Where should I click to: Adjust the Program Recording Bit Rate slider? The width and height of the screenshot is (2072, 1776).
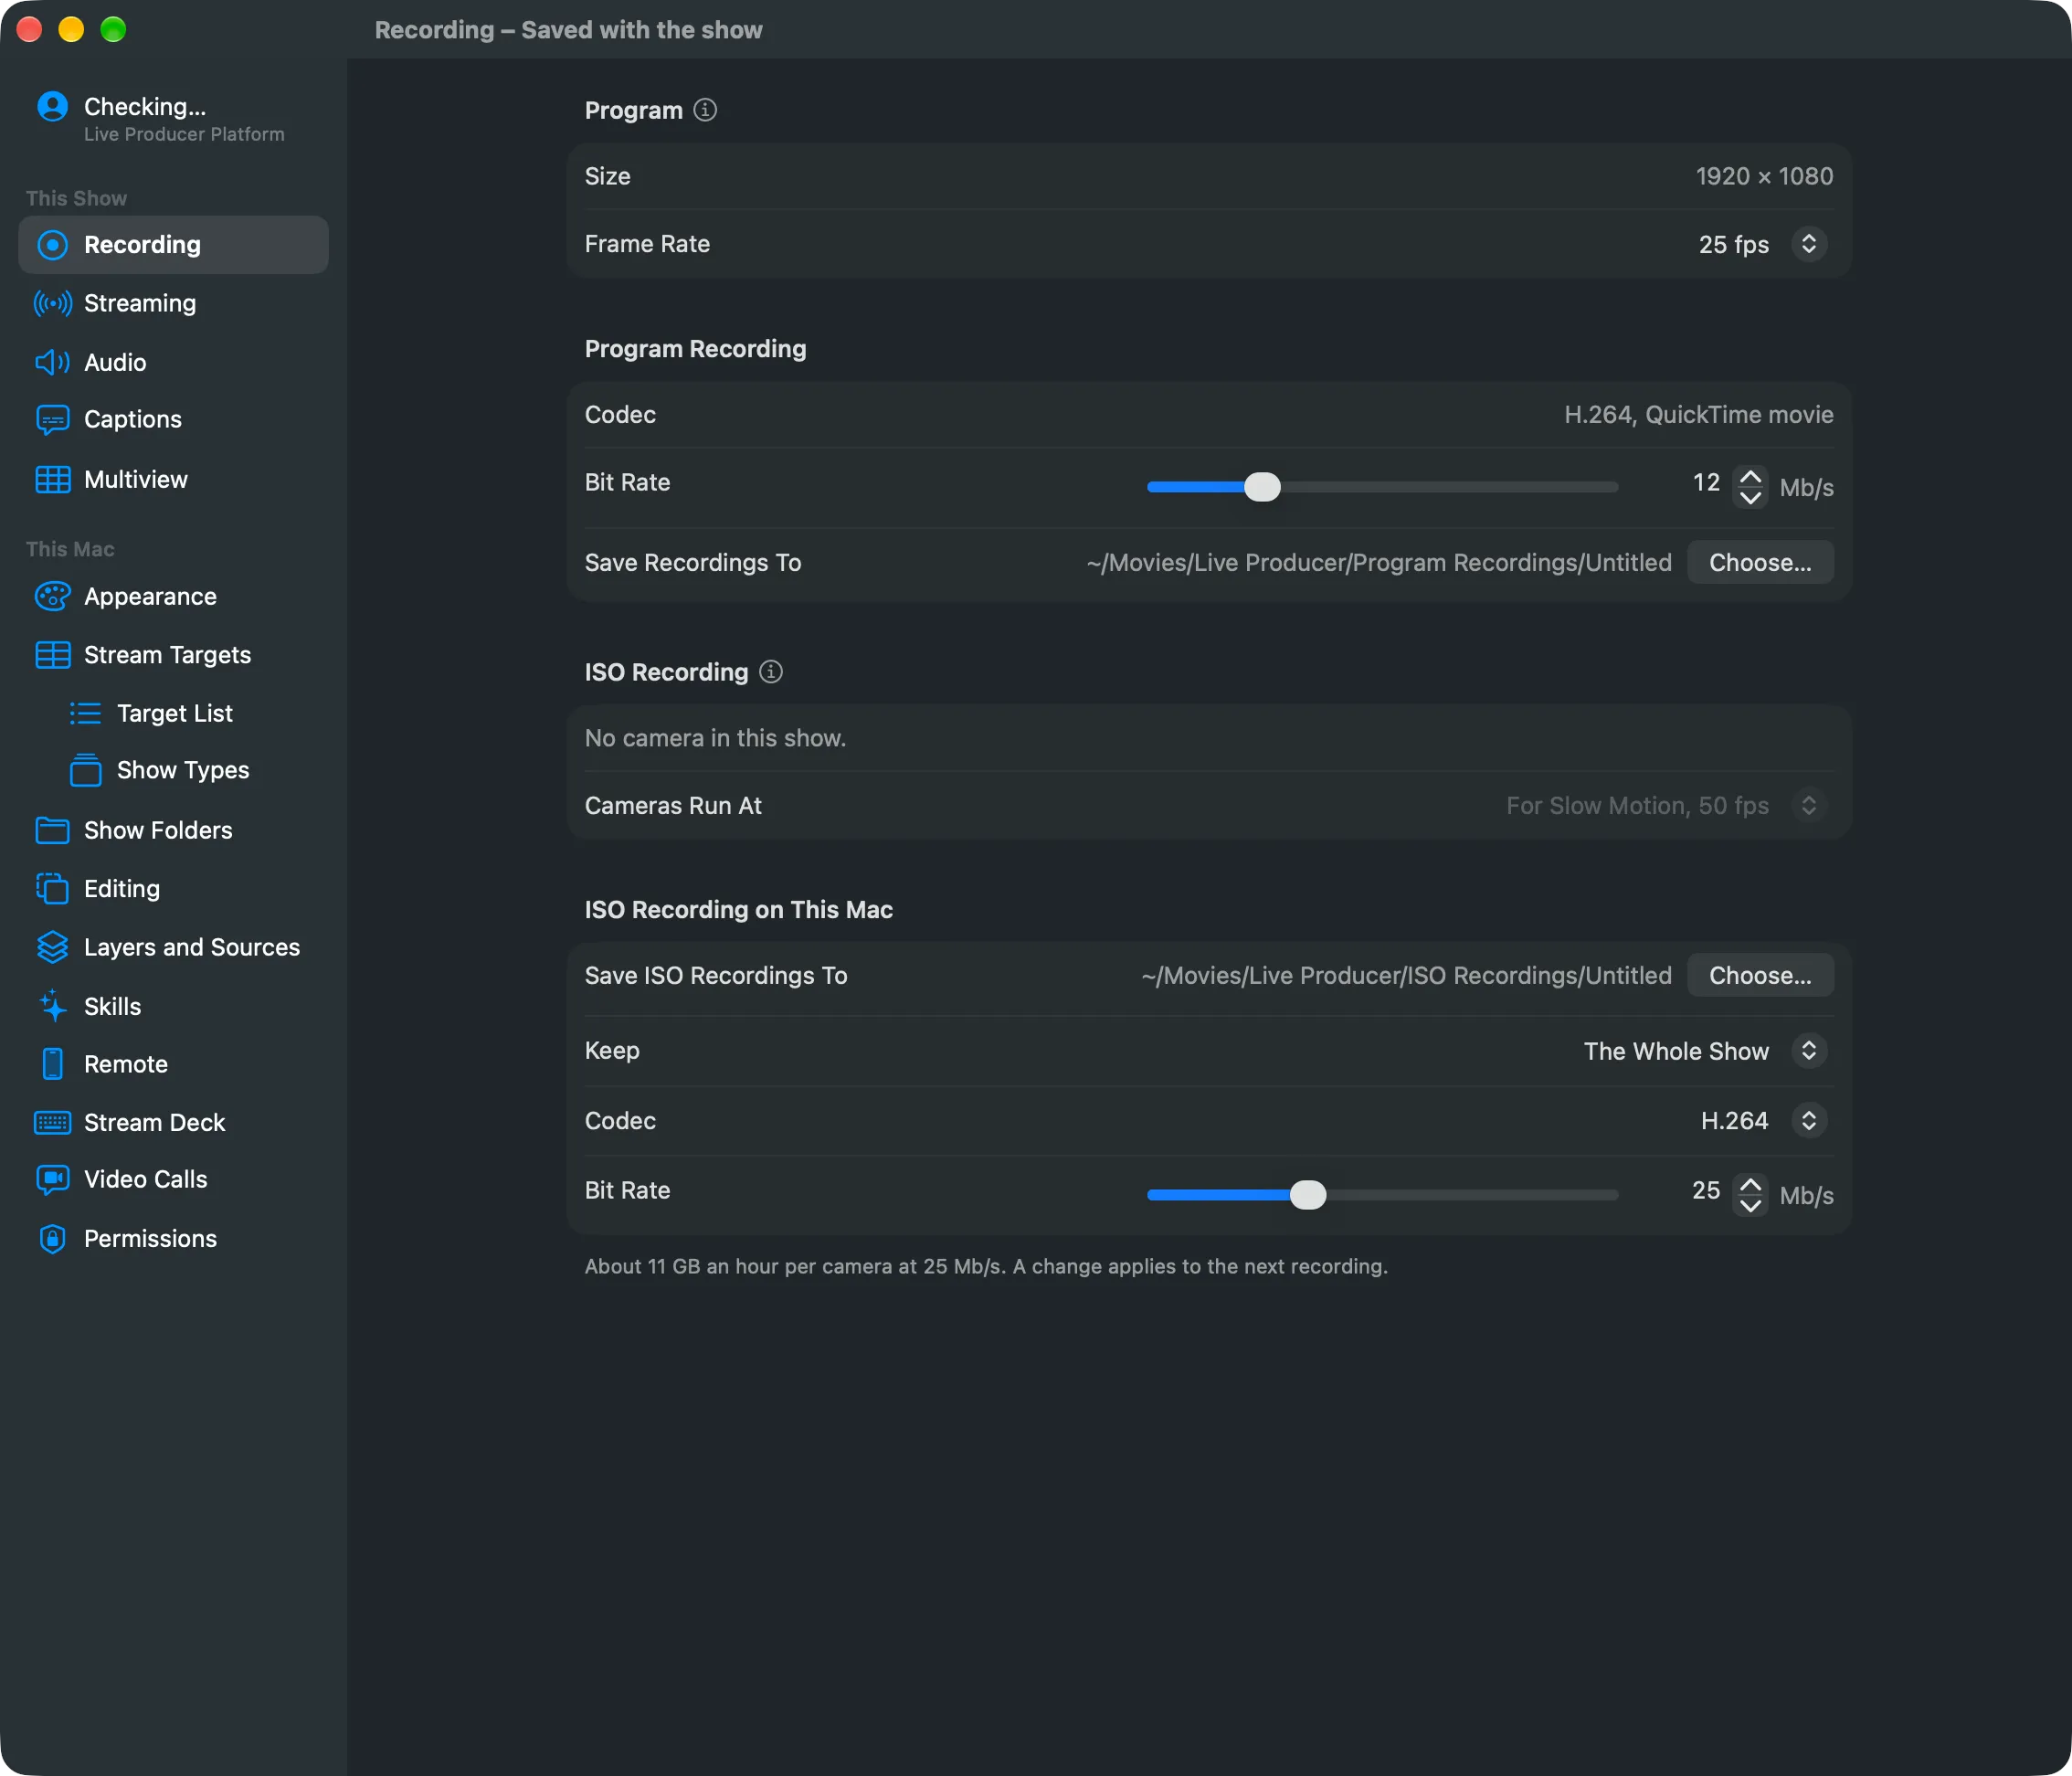click(x=1382, y=487)
